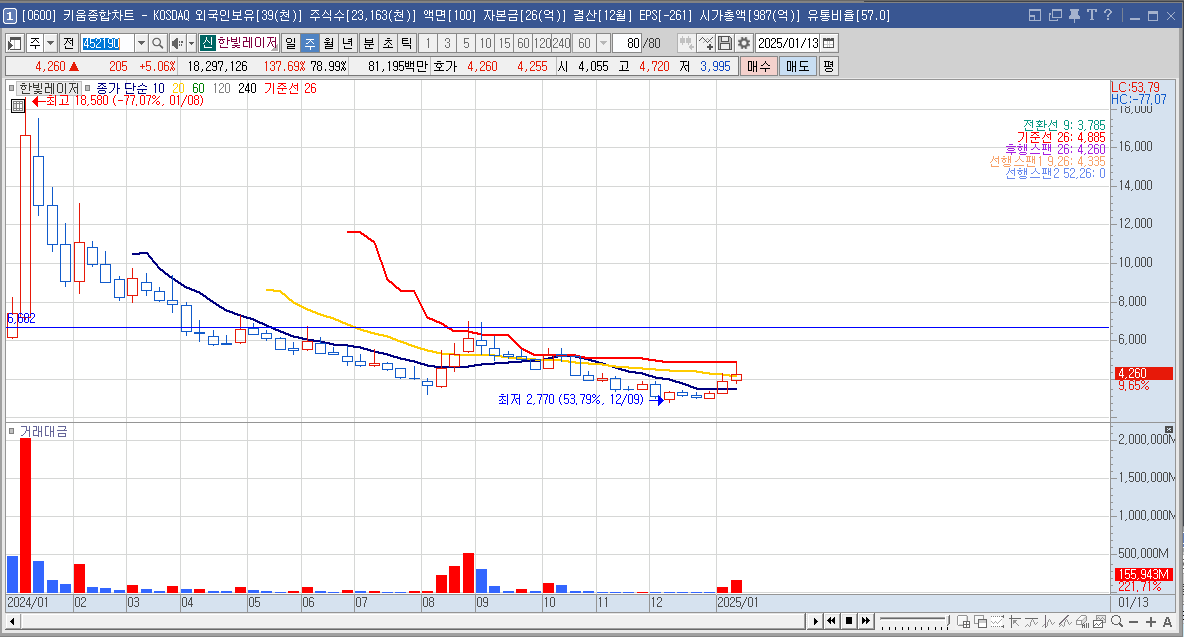Click the speaker sound icon
Viewport: 1184px width, 637px height.
click(x=177, y=43)
